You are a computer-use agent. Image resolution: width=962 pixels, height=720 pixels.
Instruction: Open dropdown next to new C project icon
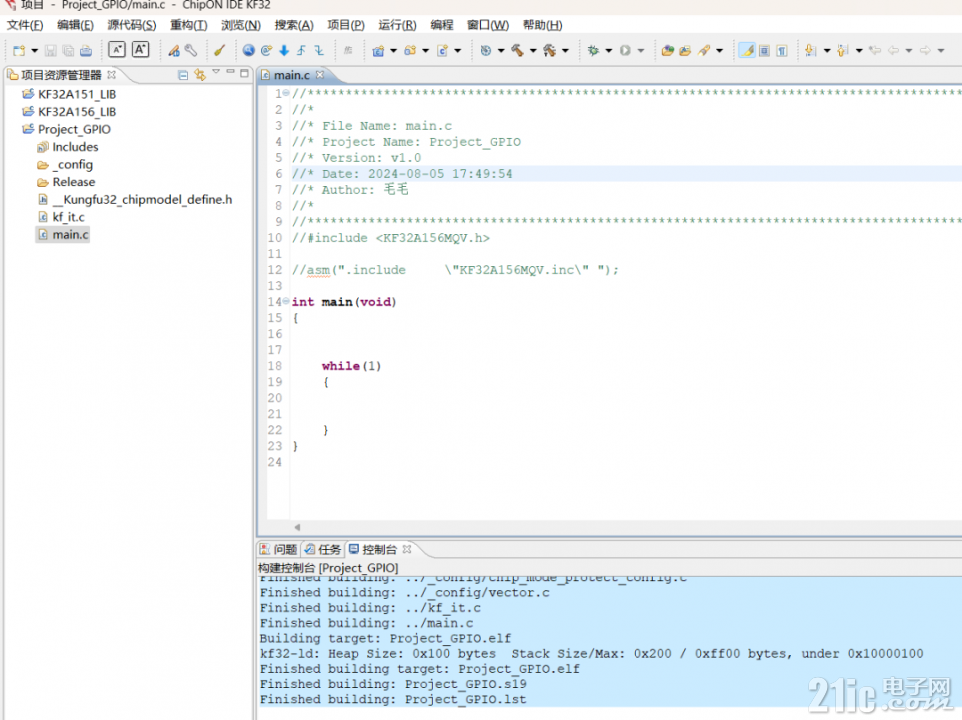click(393, 50)
